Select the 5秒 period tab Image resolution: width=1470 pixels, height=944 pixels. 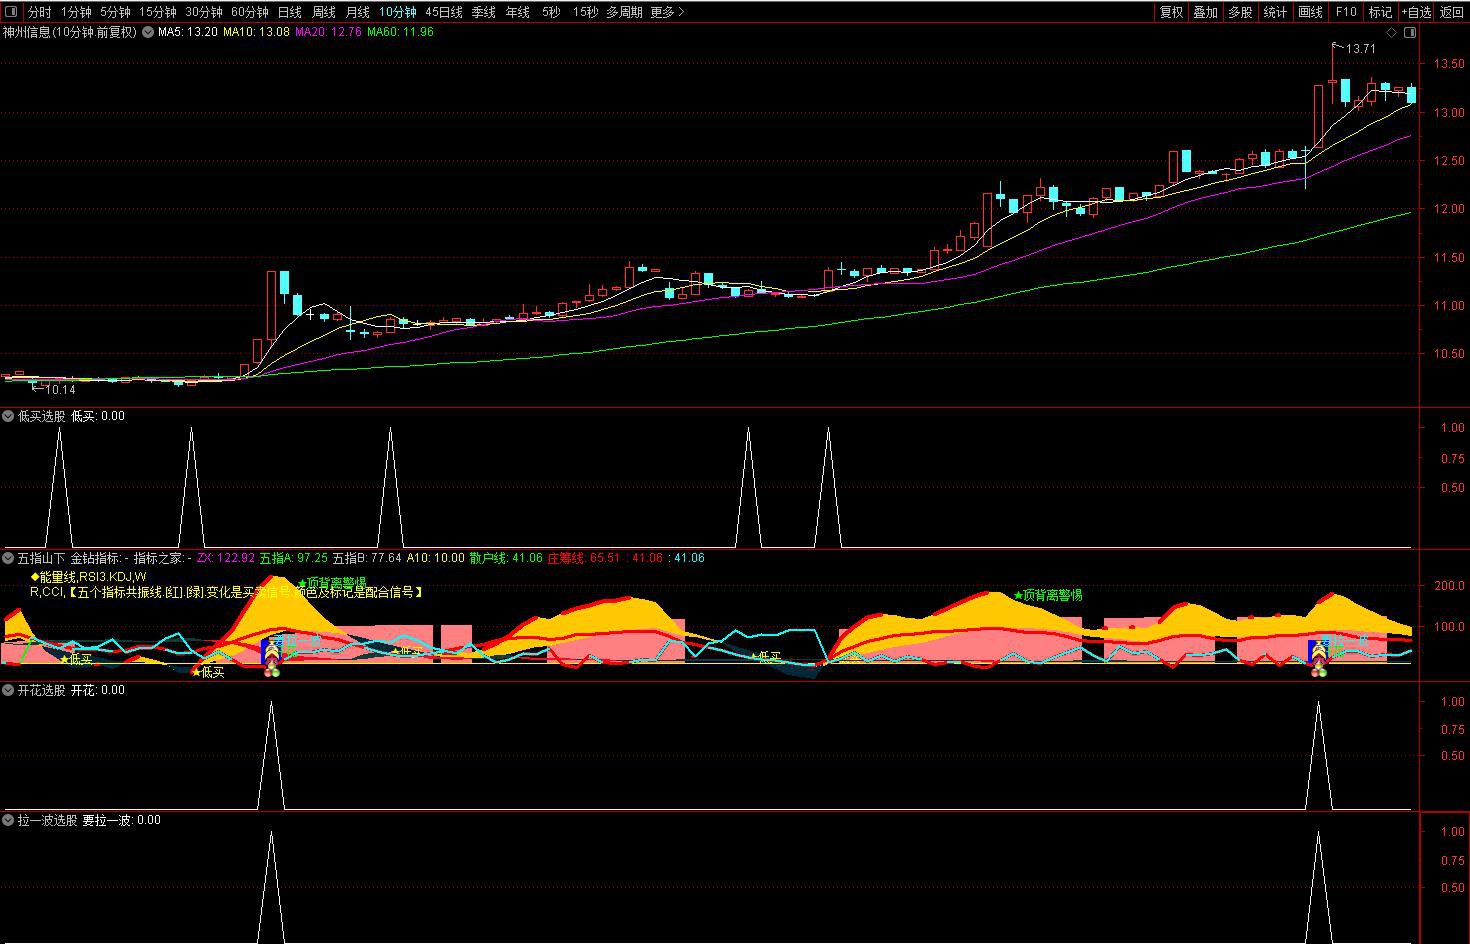point(551,12)
